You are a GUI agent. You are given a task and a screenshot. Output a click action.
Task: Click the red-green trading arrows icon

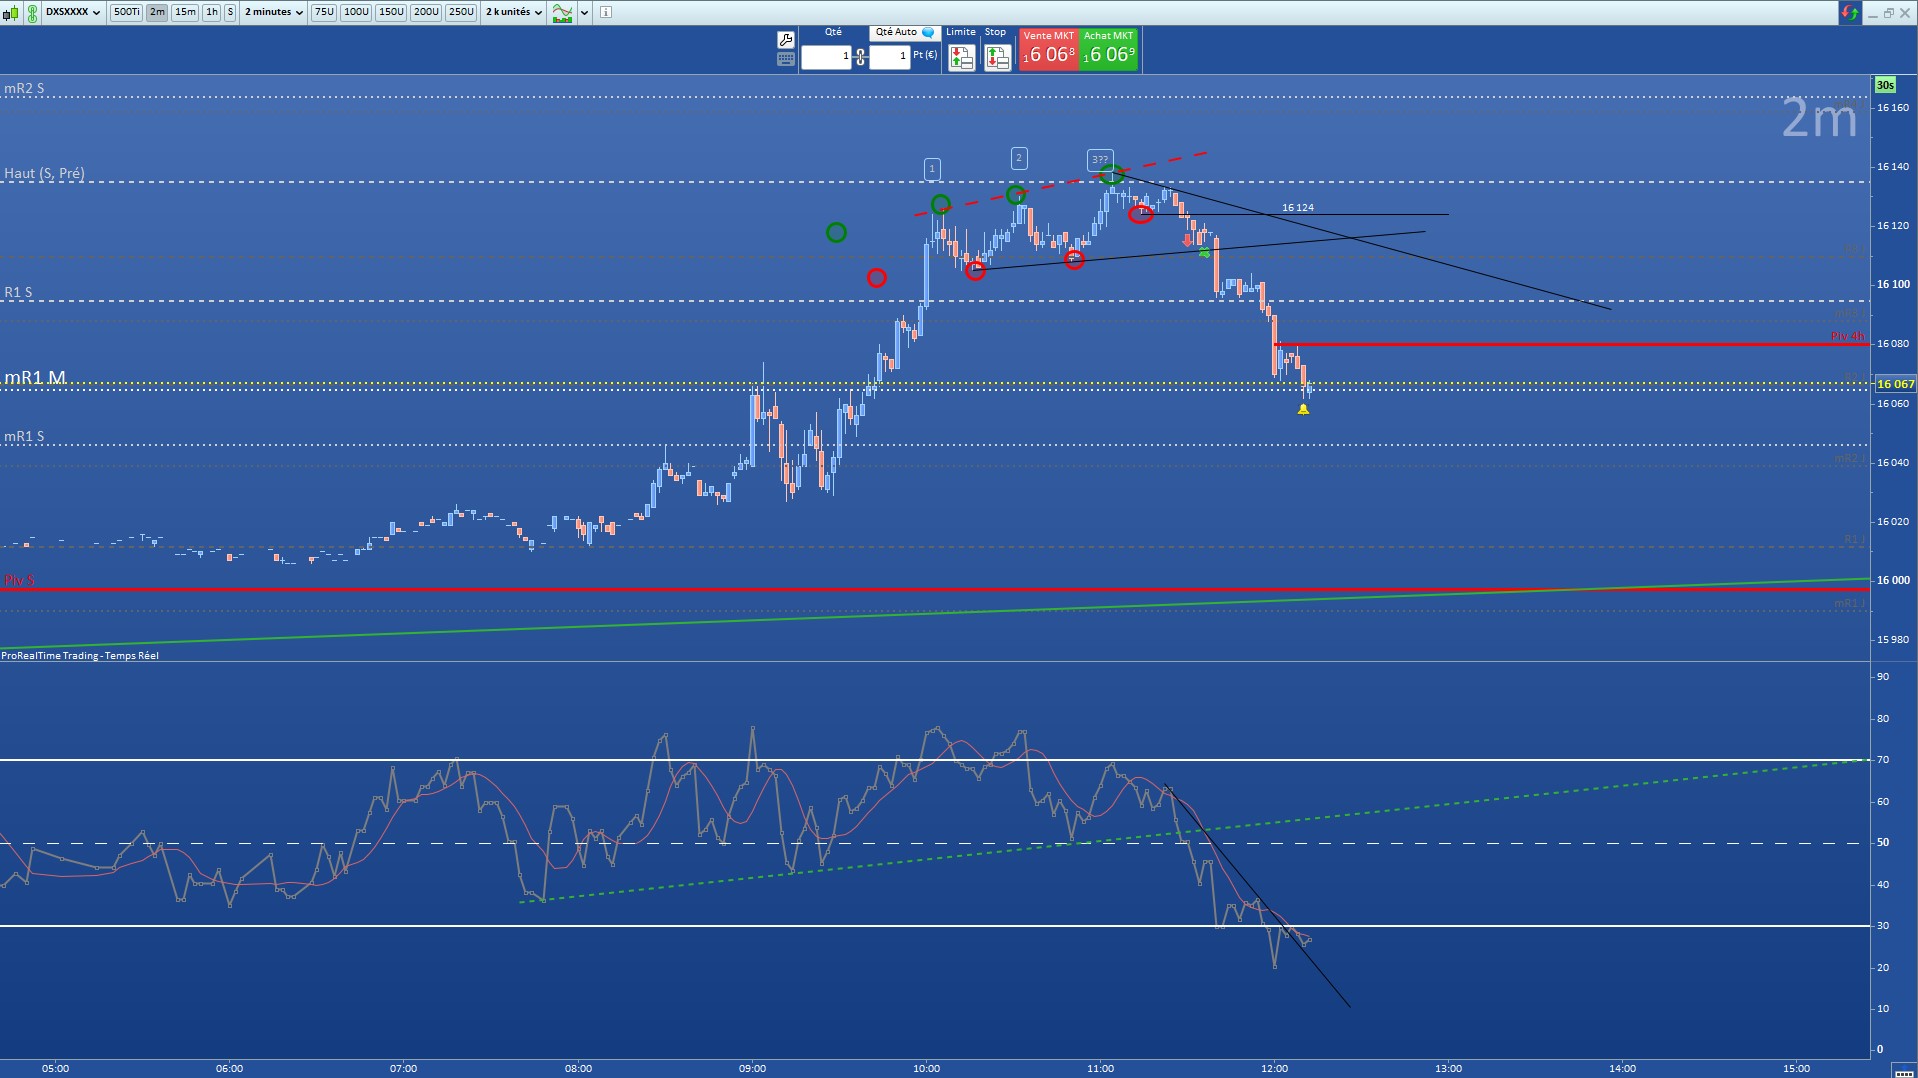click(1849, 13)
